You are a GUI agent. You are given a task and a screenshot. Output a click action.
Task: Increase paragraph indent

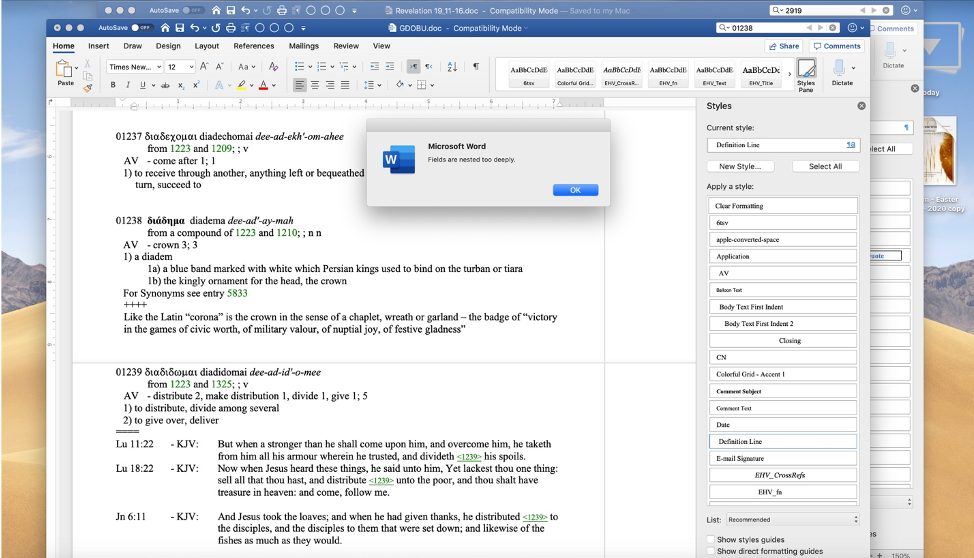tap(389, 66)
